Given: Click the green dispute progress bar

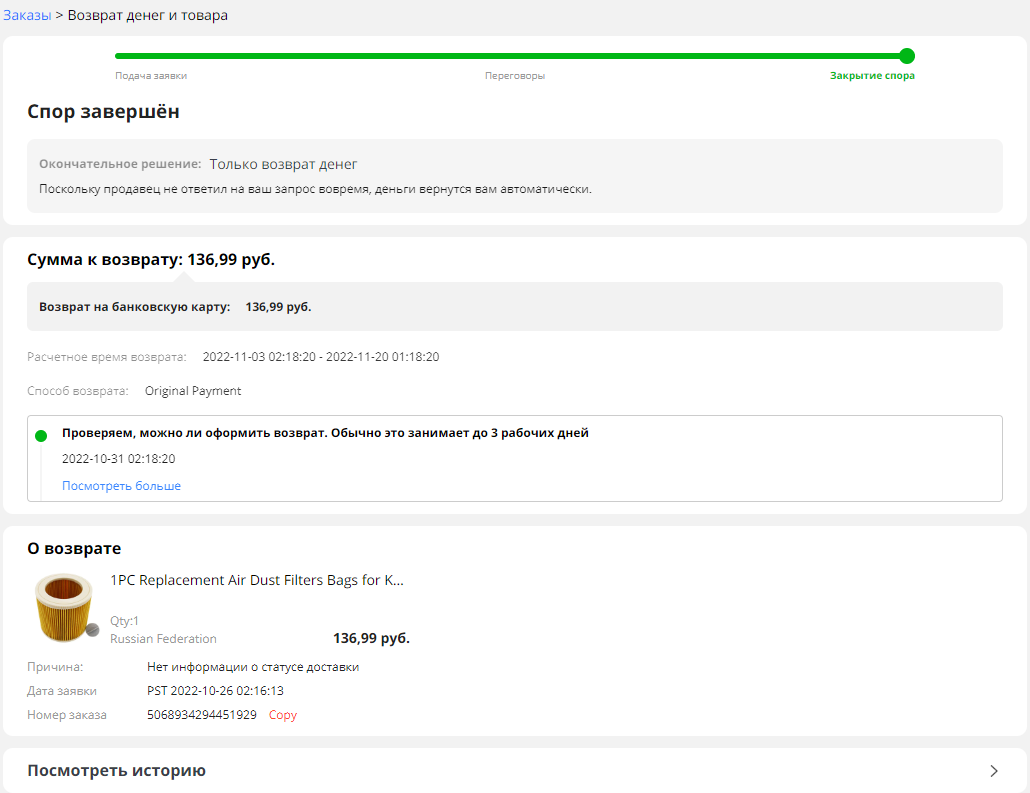Looking at the screenshot, I should (510, 56).
